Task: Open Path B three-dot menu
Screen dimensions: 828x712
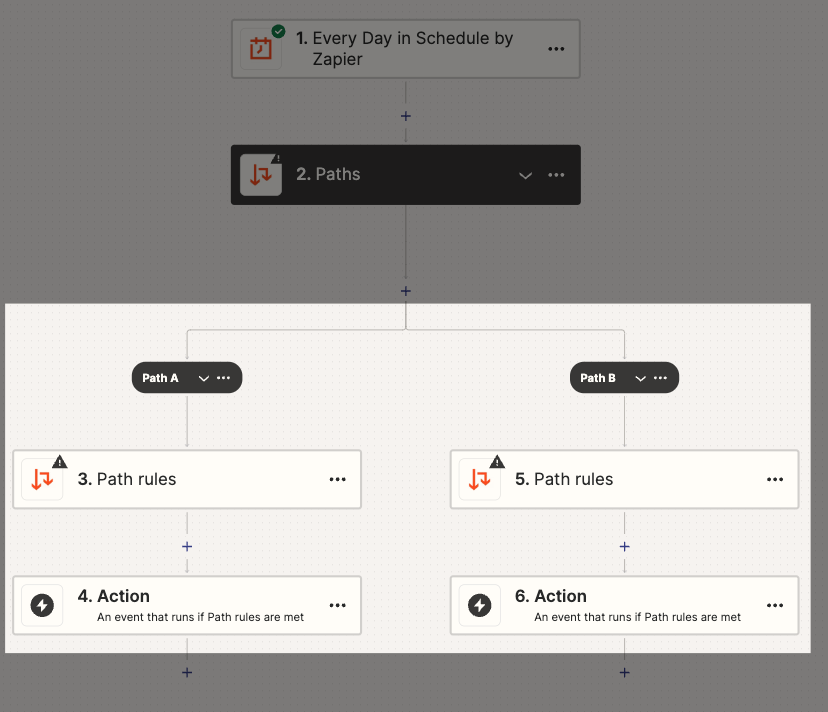Action: click(x=661, y=378)
